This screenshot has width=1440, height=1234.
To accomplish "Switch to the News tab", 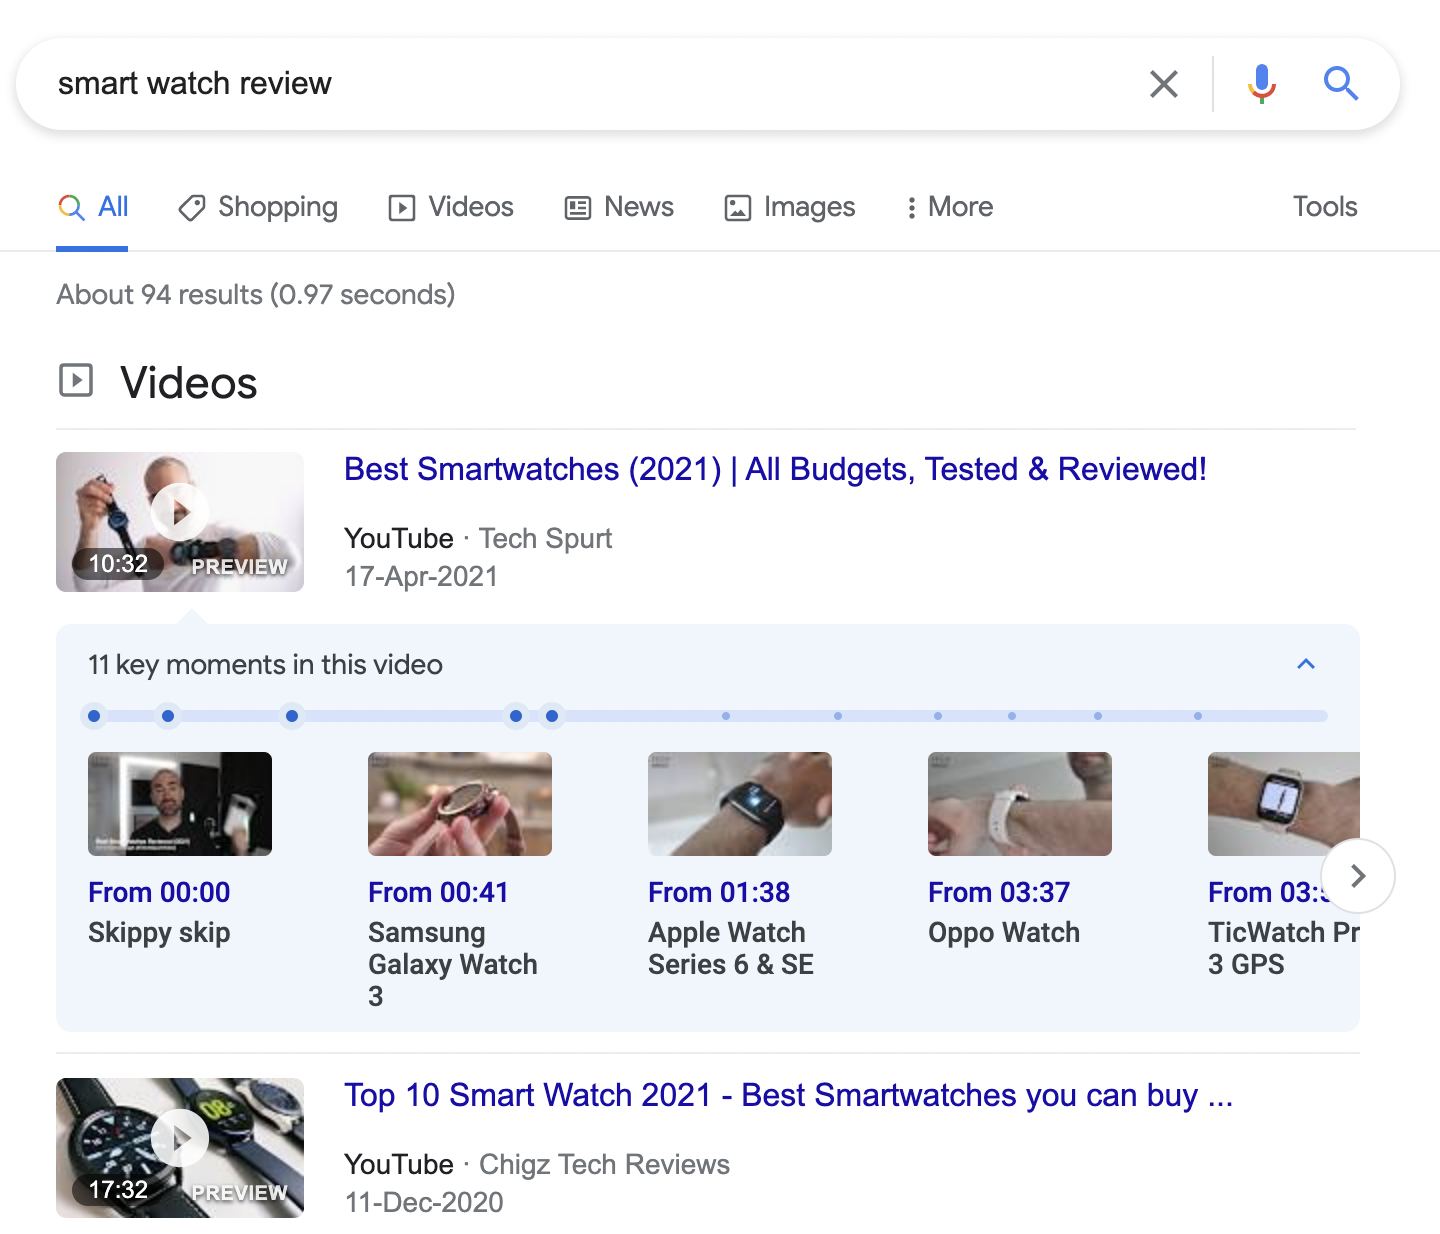I will point(619,207).
